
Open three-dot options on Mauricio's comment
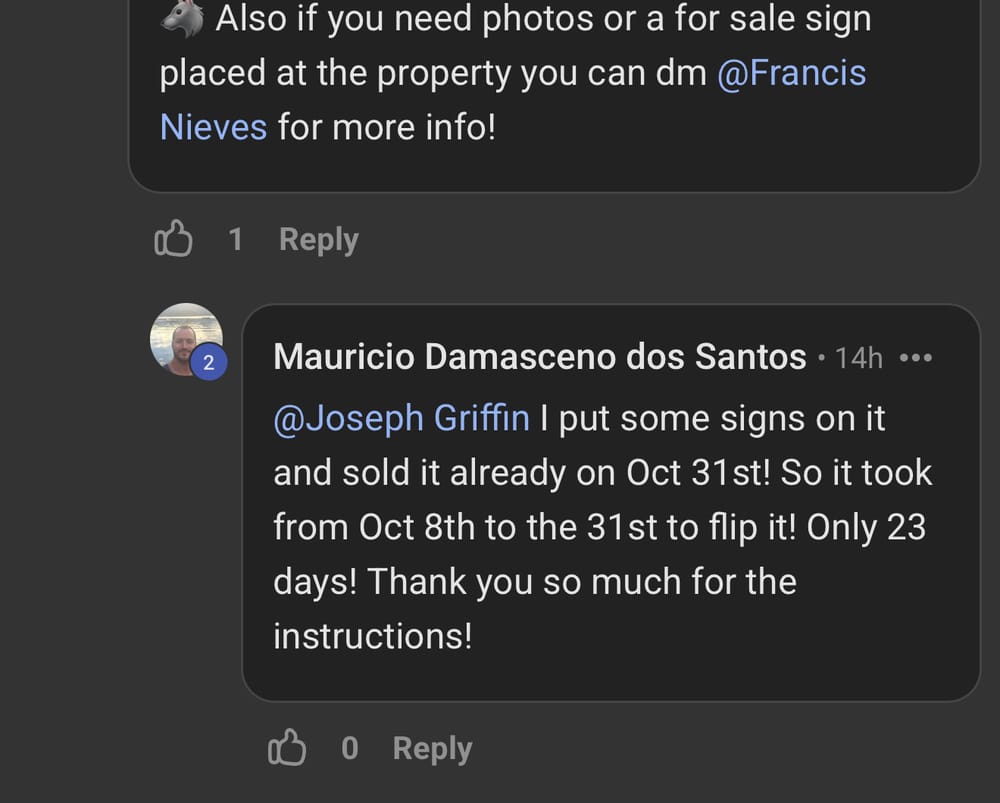916,358
